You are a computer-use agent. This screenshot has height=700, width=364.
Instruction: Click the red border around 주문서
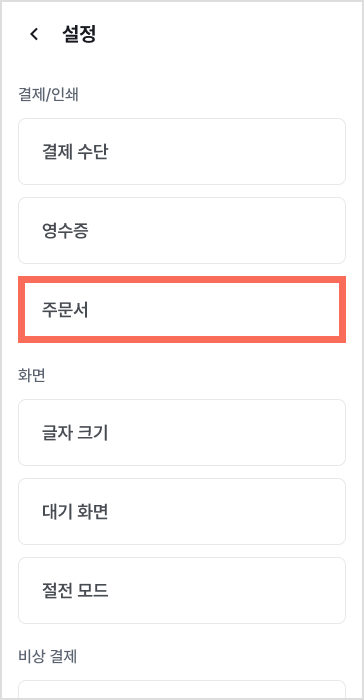182,279
